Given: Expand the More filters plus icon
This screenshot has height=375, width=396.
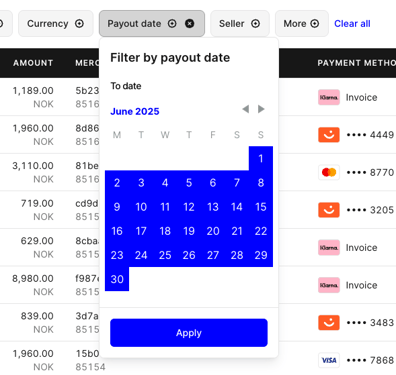Looking at the screenshot, I should click(315, 24).
